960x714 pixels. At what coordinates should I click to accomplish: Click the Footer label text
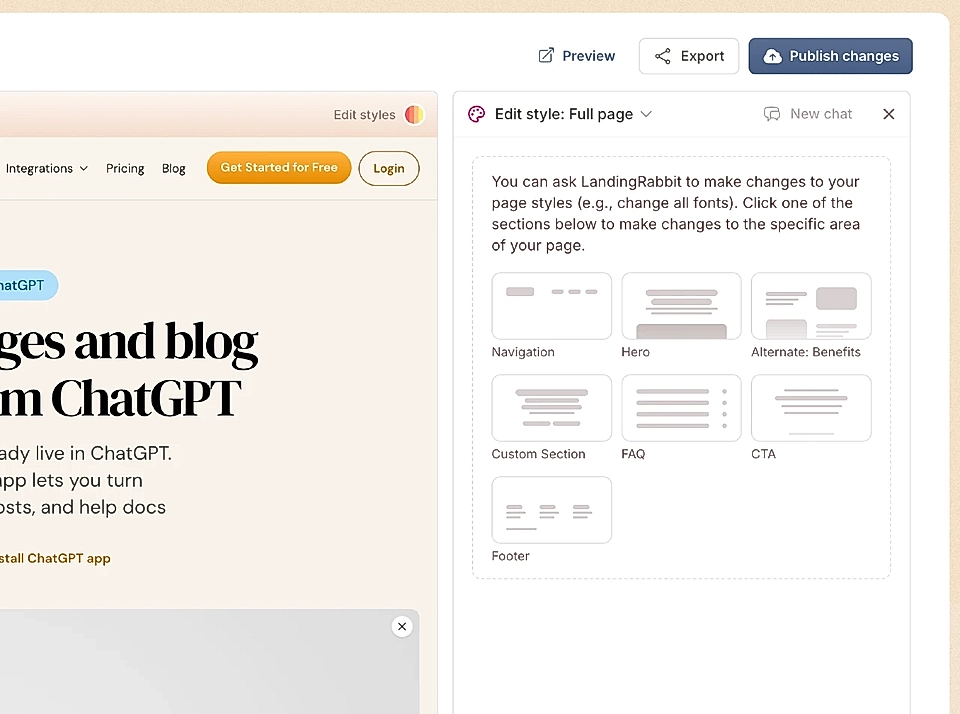511,556
